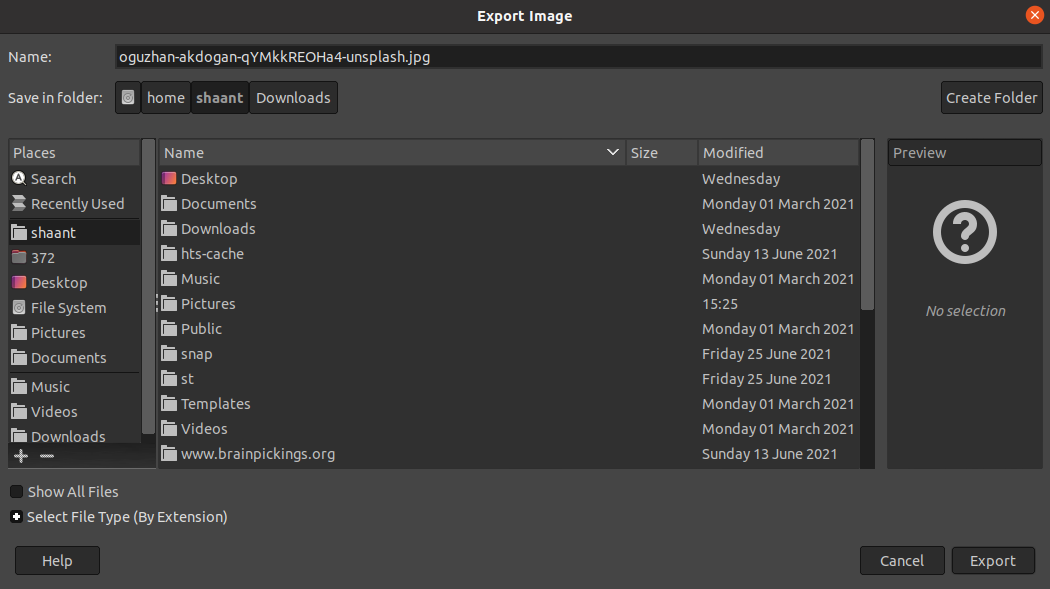Click the Pictures folder icon in file list
The image size is (1050, 589).
click(x=168, y=304)
